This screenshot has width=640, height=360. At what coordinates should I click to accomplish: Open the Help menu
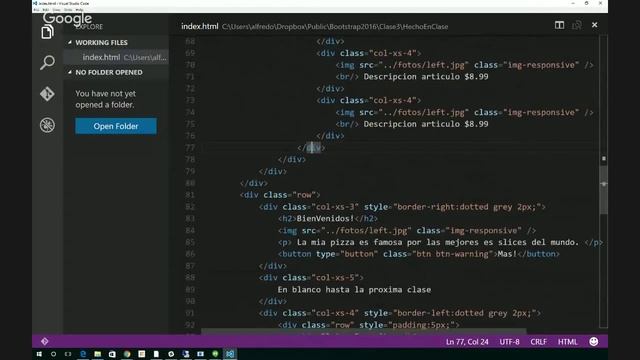click(x=80, y=10)
